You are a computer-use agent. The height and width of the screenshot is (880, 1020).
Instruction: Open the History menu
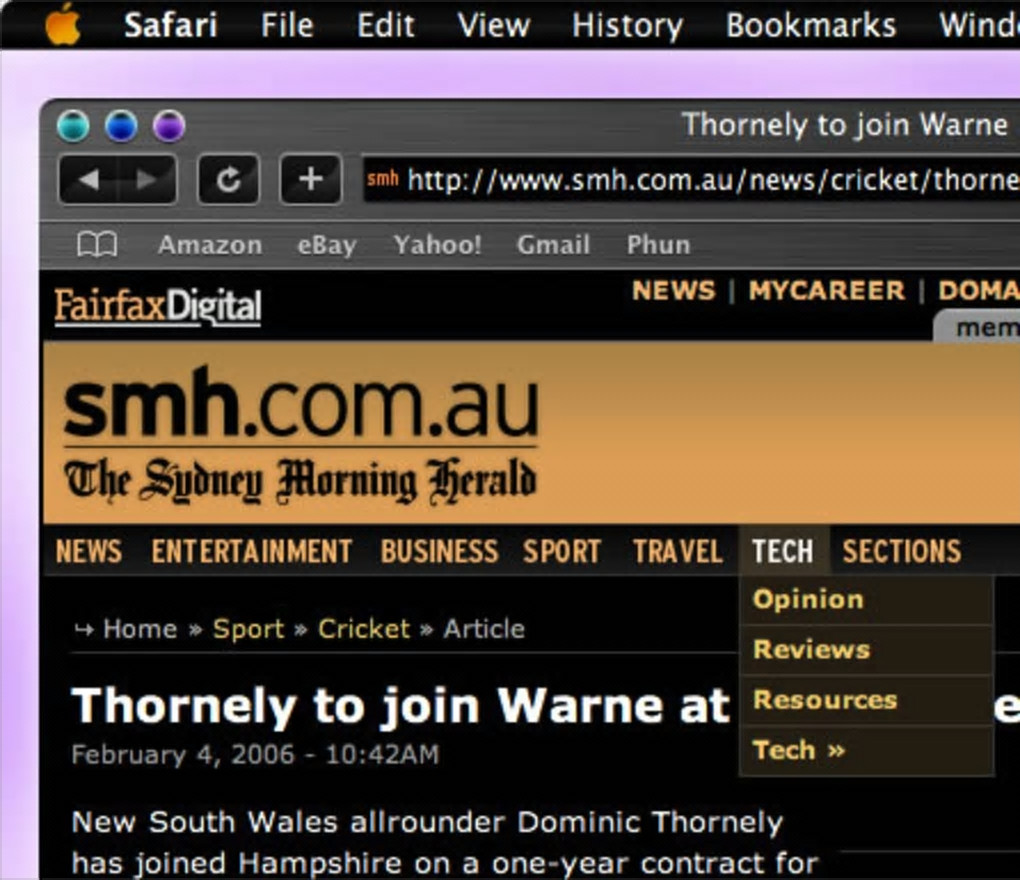pyautogui.click(x=627, y=25)
